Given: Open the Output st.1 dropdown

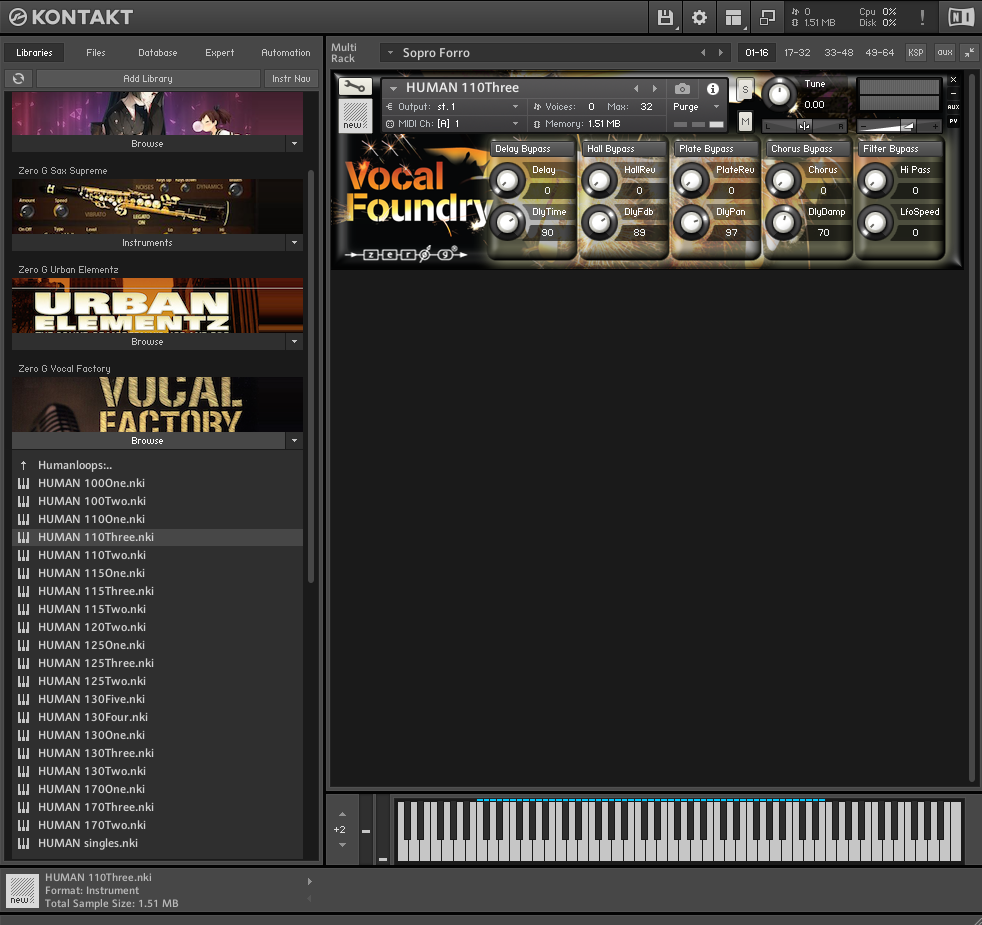Looking at the screenshot, I should pos(515,106).
